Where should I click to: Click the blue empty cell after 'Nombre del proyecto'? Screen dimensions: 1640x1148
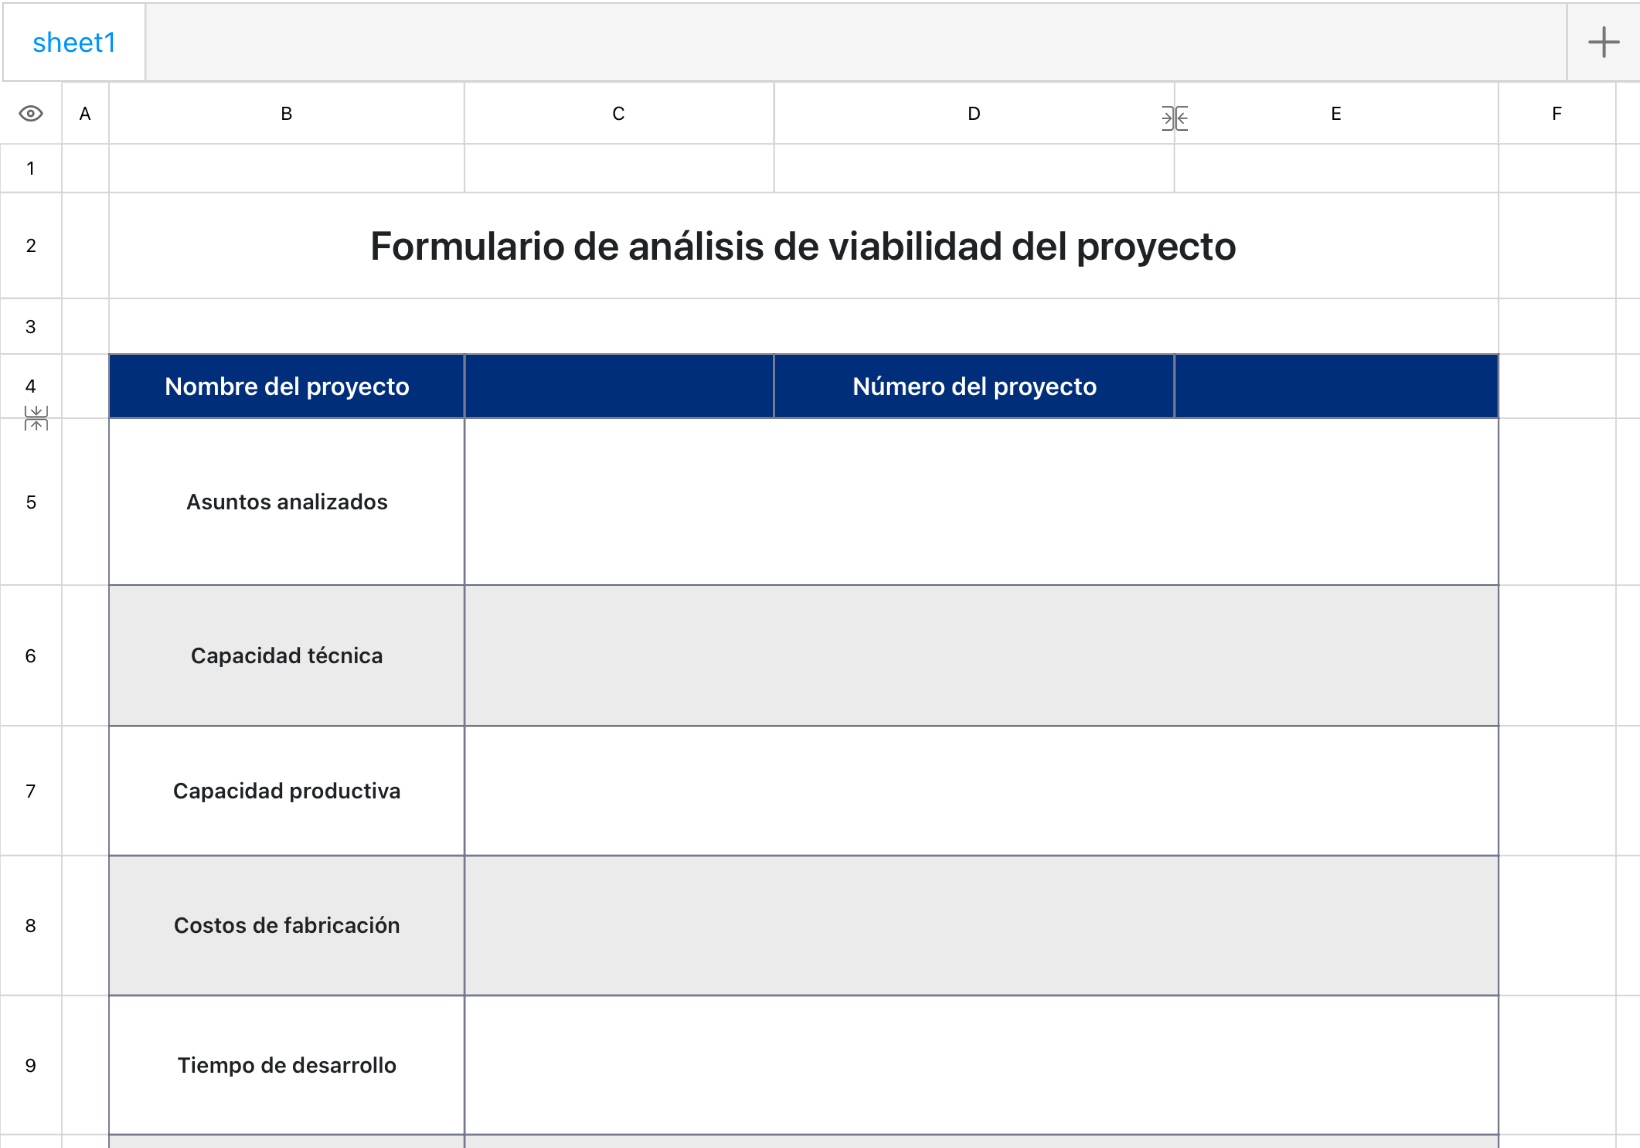[619, 386]
